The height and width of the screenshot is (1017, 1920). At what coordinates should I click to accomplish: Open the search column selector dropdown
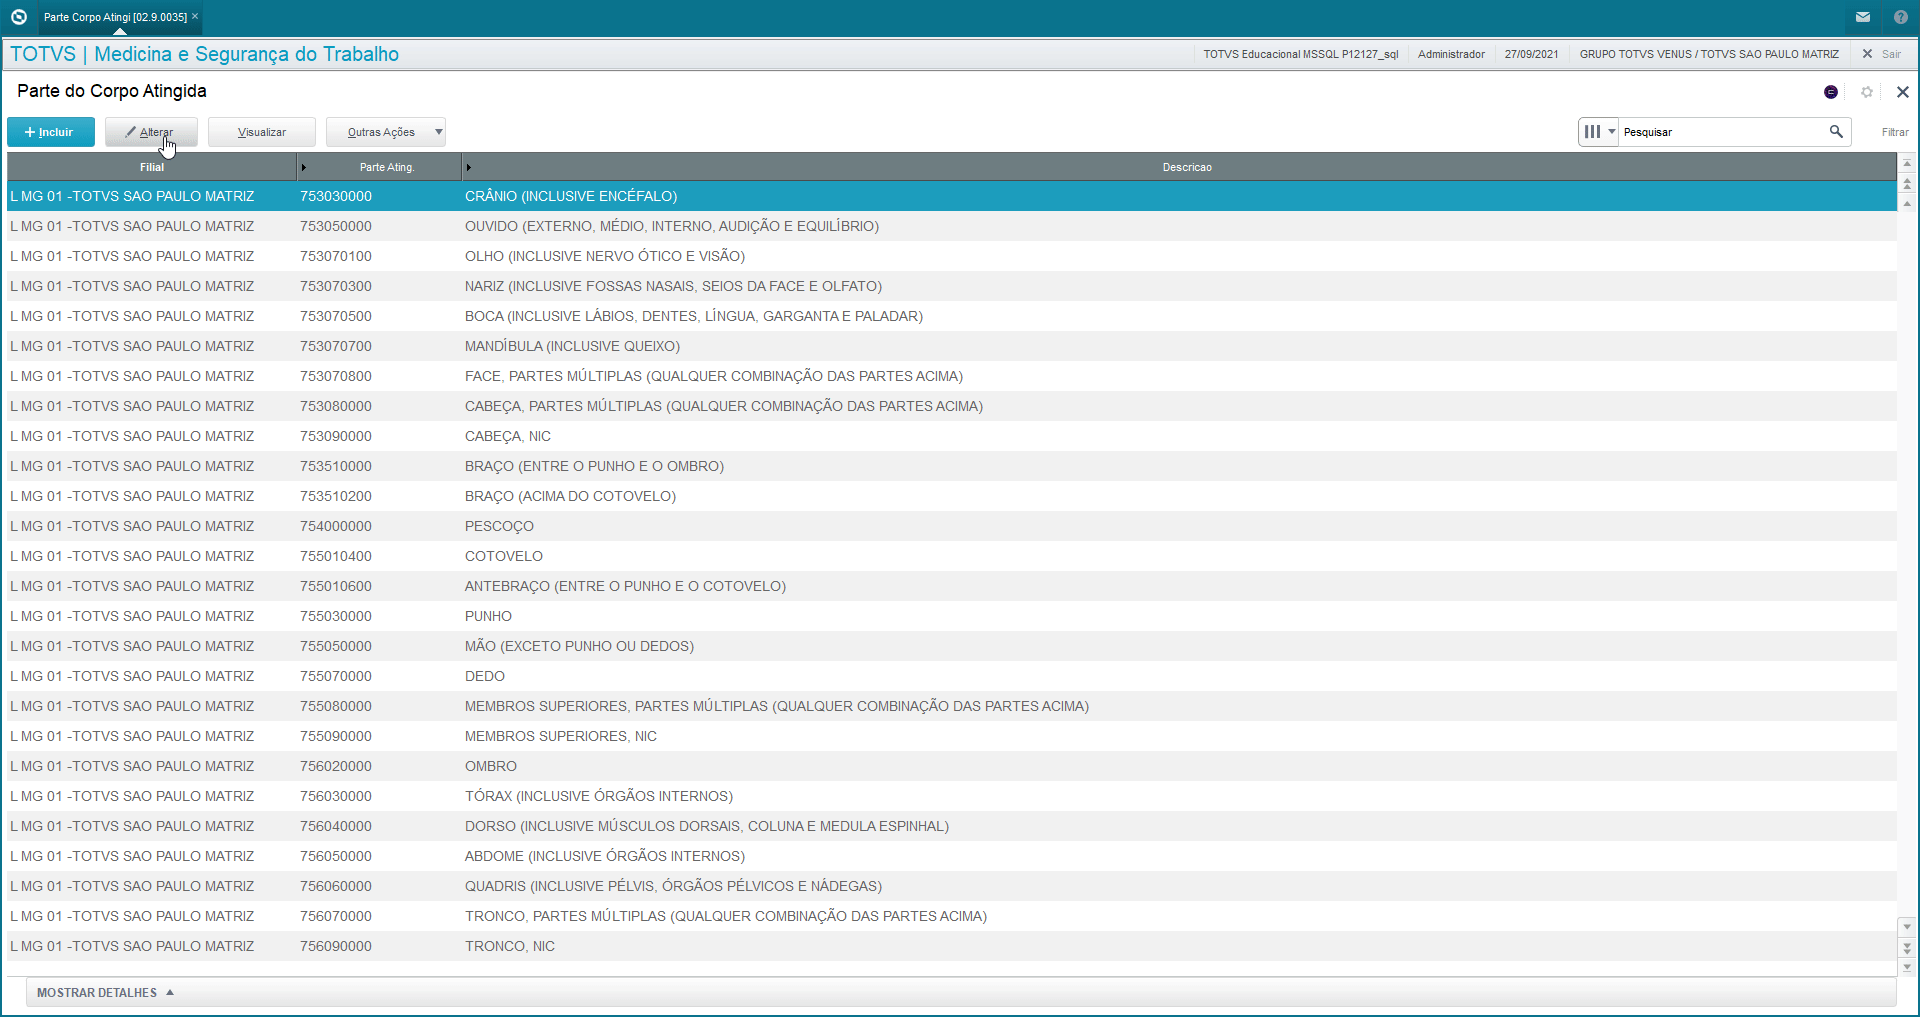pos(1599,132)
